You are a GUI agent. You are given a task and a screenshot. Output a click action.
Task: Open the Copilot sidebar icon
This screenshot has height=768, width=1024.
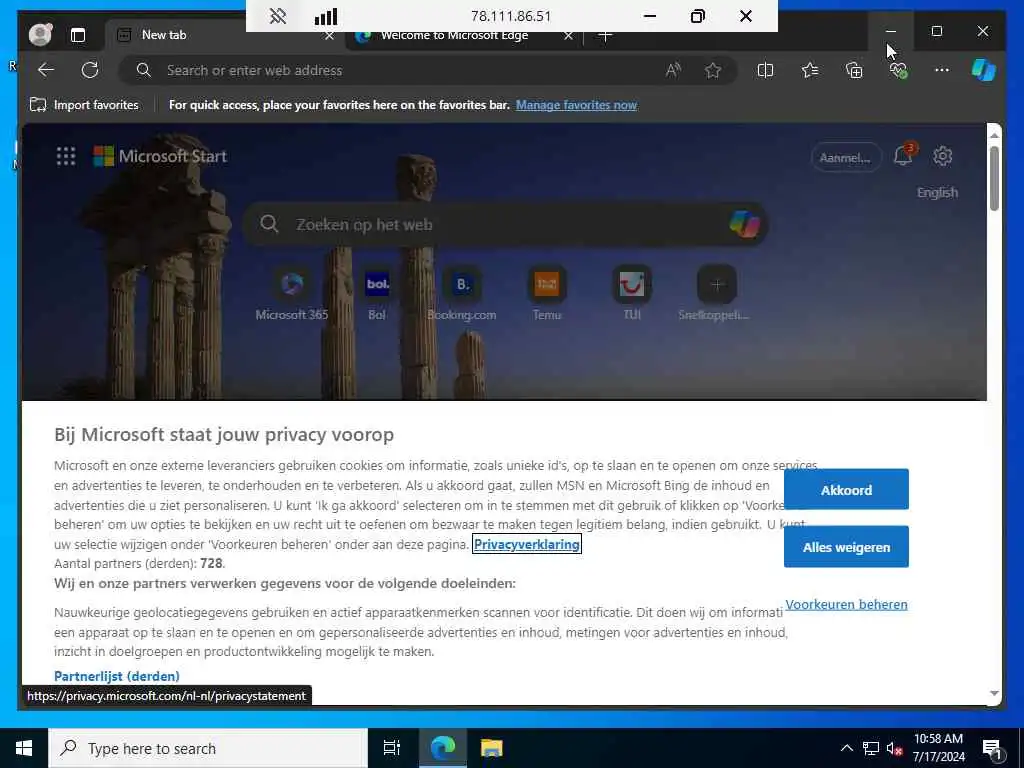(x=984, y=70)
